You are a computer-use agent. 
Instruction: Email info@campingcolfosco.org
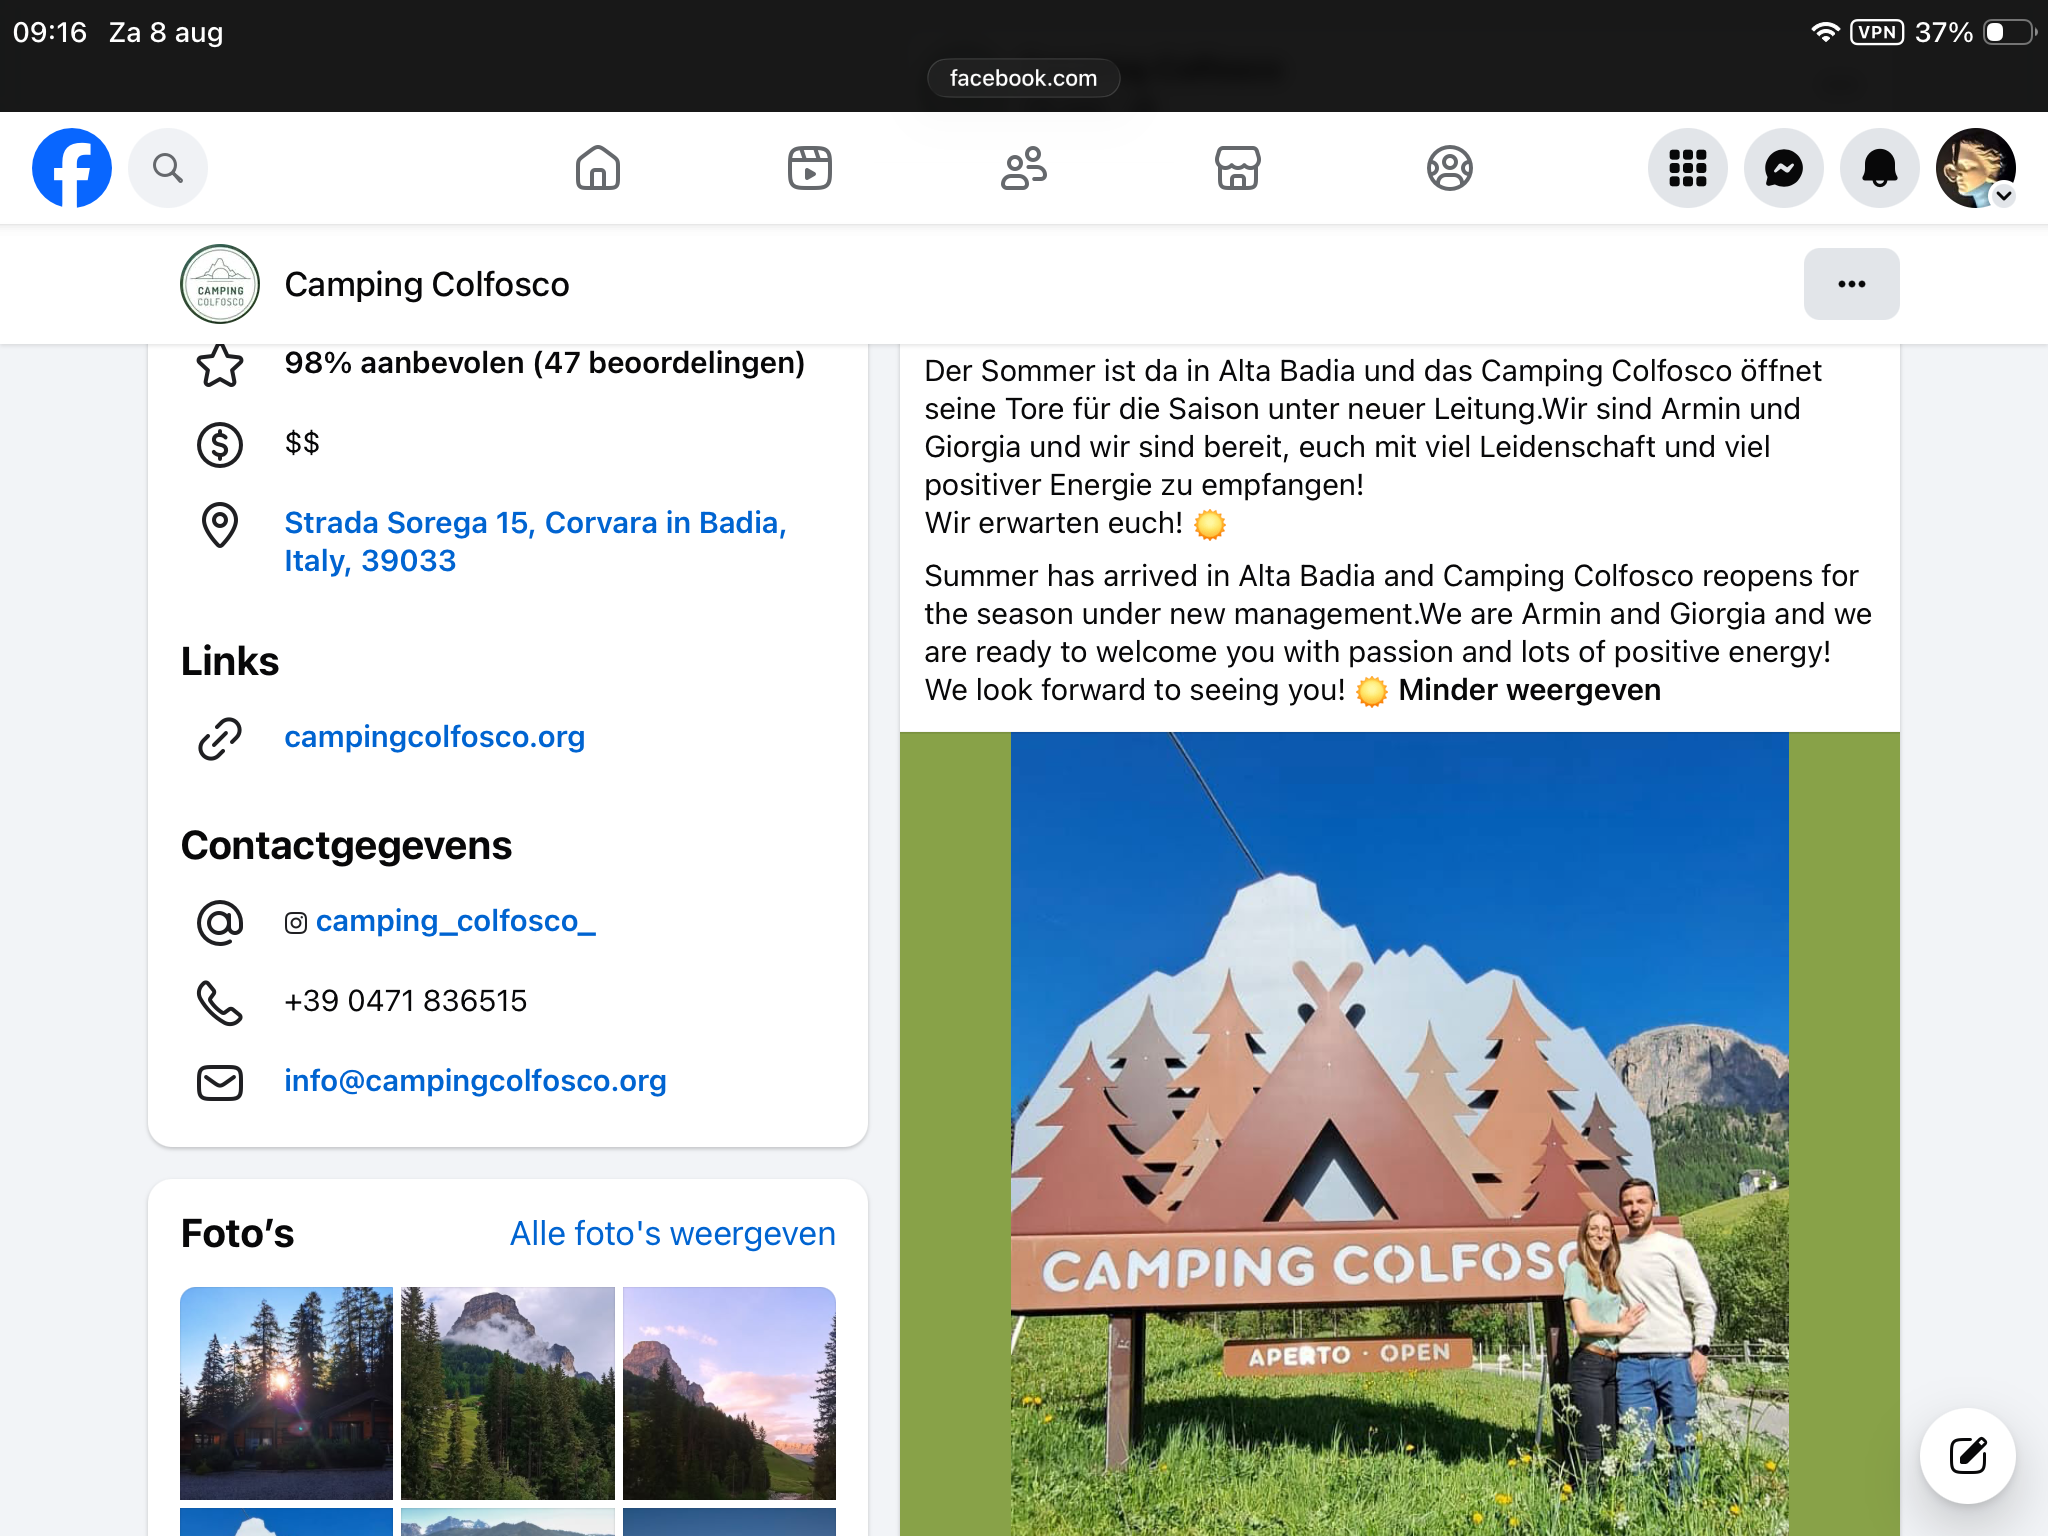(476, 1081)
